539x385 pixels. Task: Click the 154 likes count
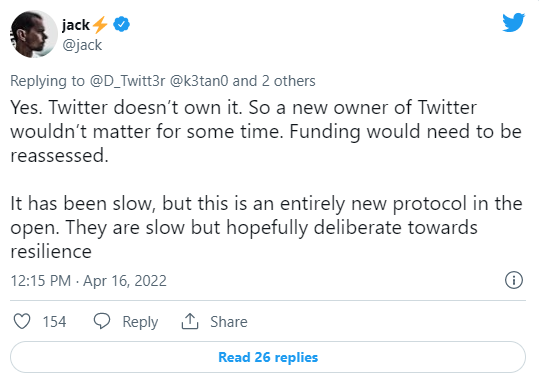(54, 322)
